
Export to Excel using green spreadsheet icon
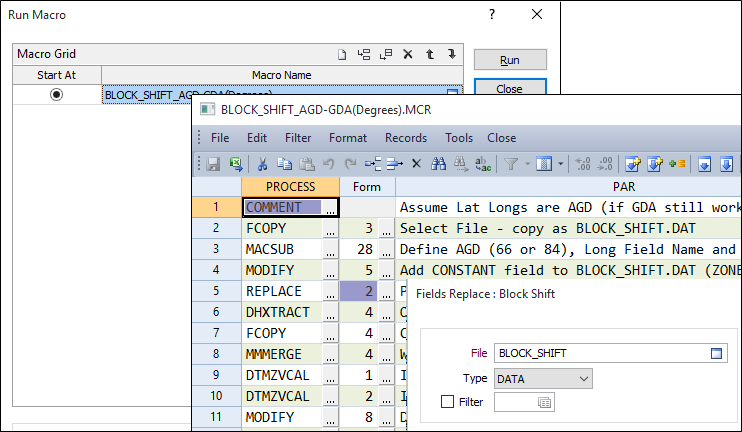pos(236,164)
